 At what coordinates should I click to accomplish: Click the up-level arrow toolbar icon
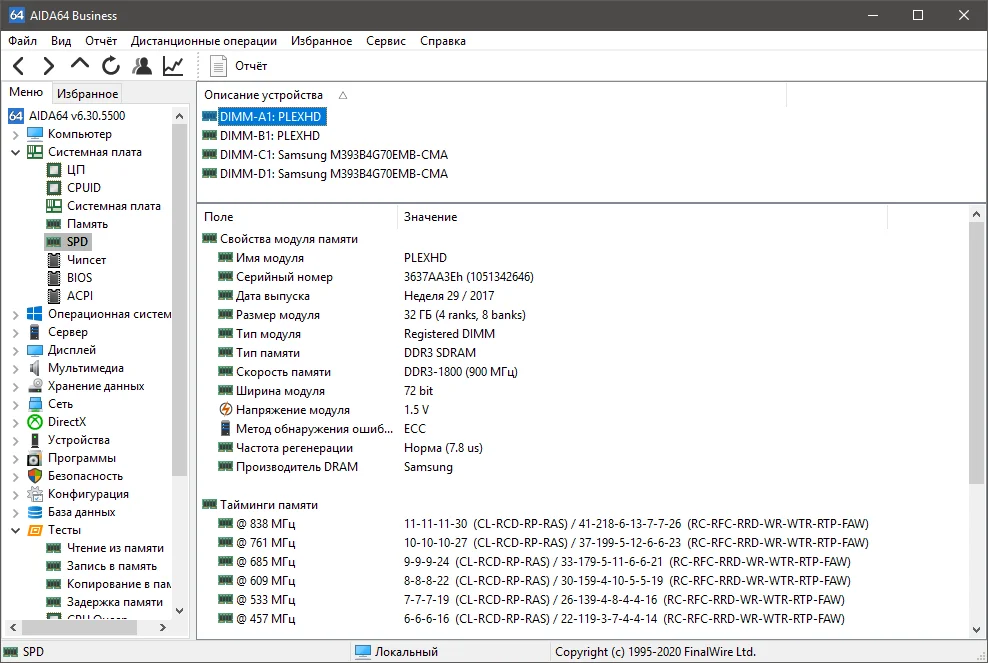(x=79, y=64)
